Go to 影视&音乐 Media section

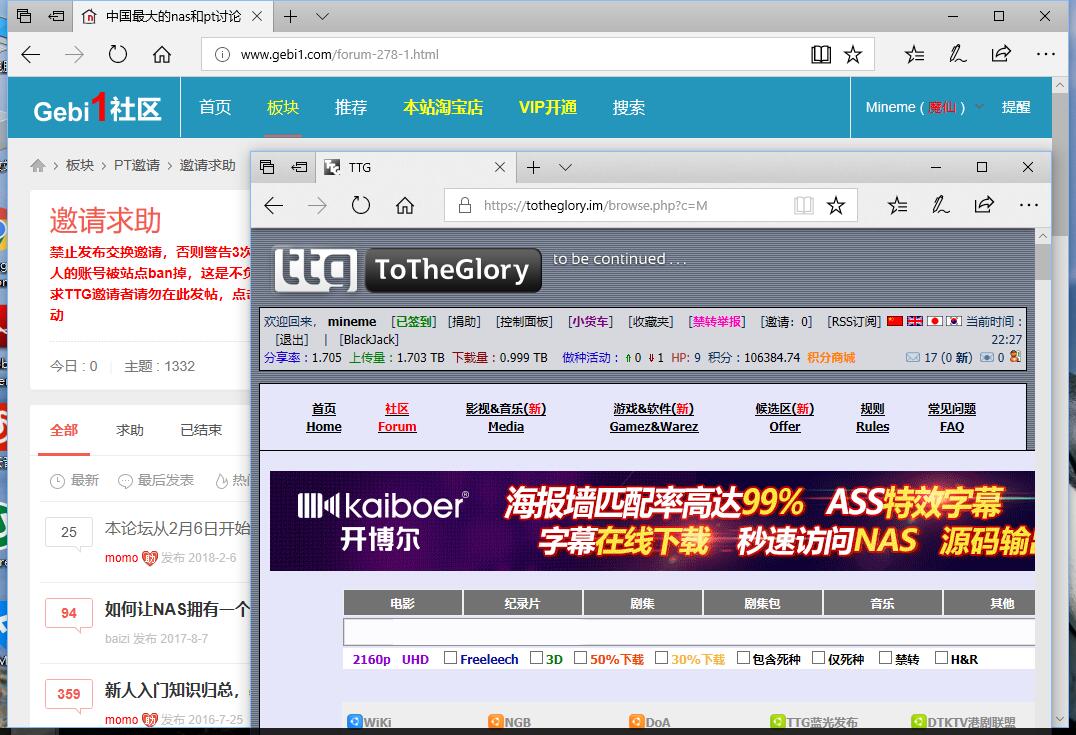pyautogui.click(x=506, y=417)
